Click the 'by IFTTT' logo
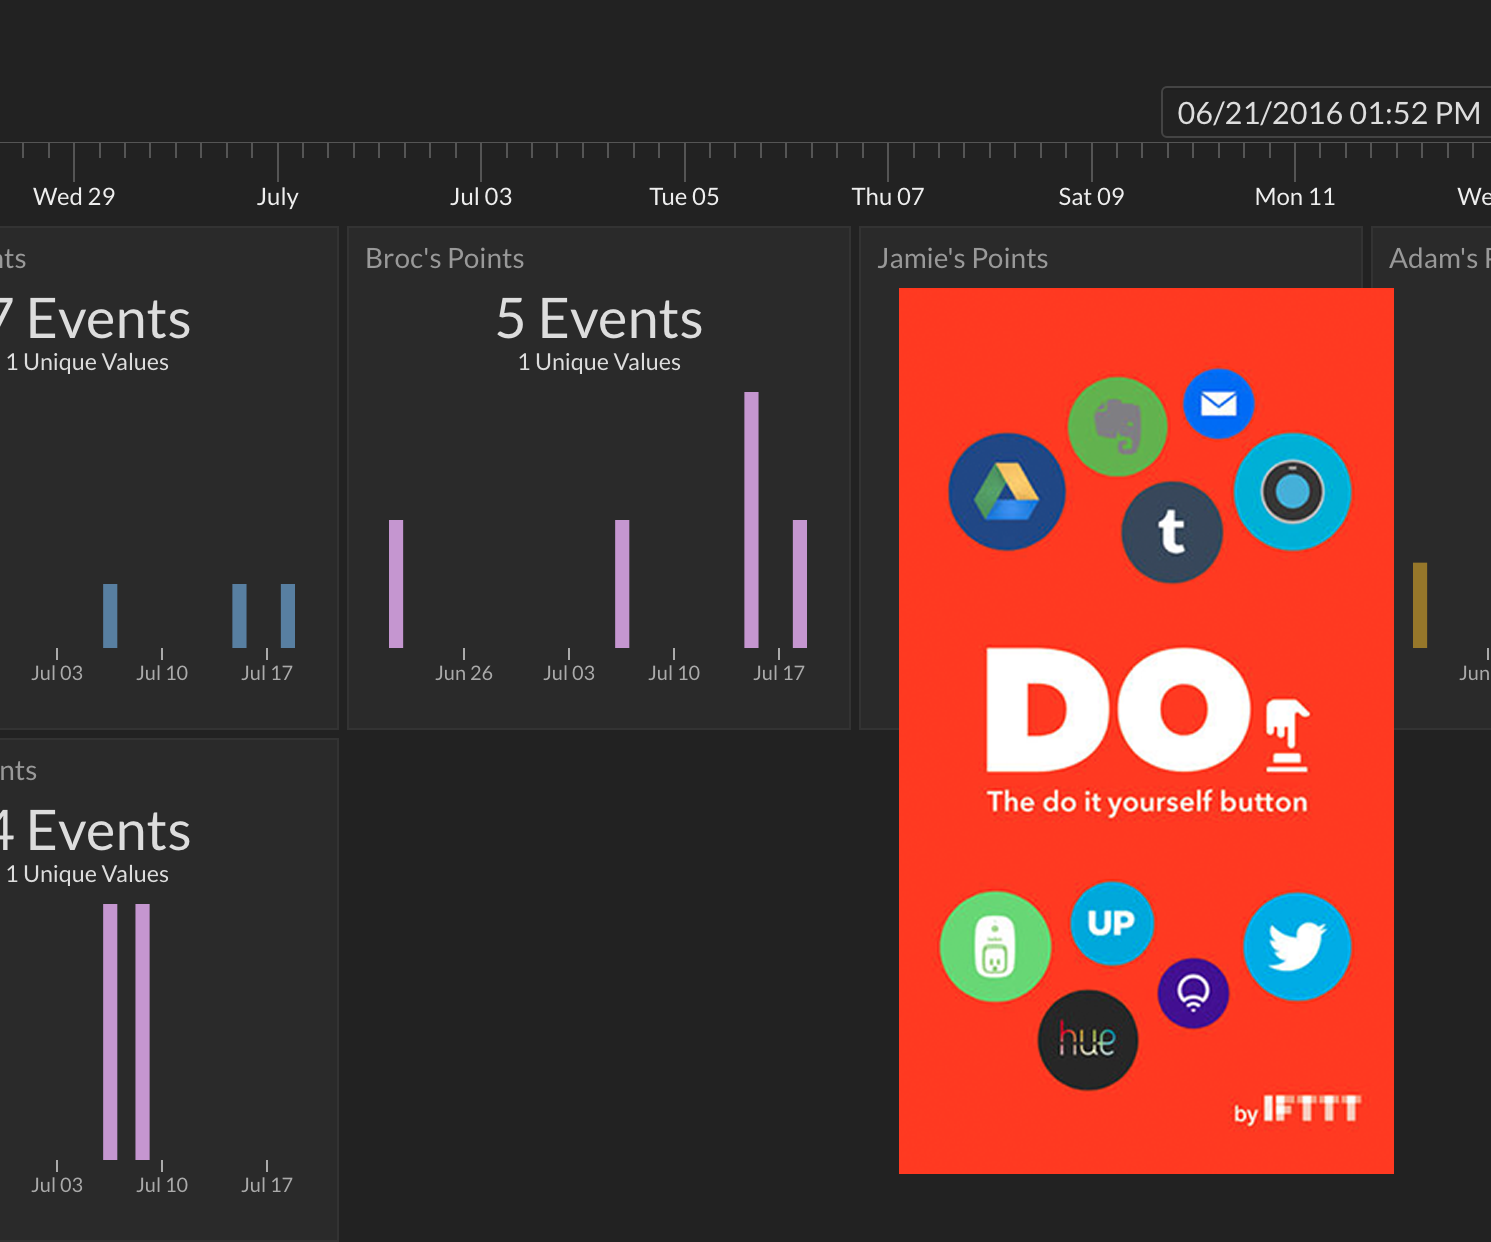 point(1297,1110)
